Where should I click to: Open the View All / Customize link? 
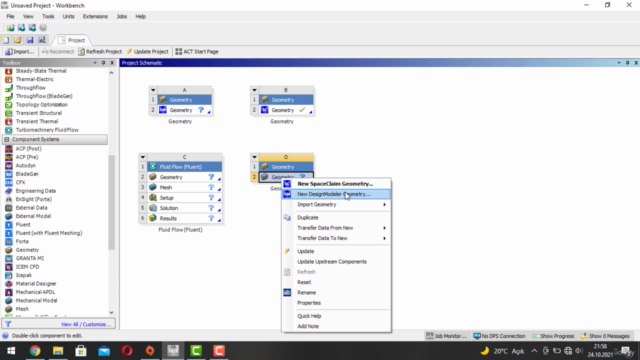pyautogui.click(x=86, y=324)
